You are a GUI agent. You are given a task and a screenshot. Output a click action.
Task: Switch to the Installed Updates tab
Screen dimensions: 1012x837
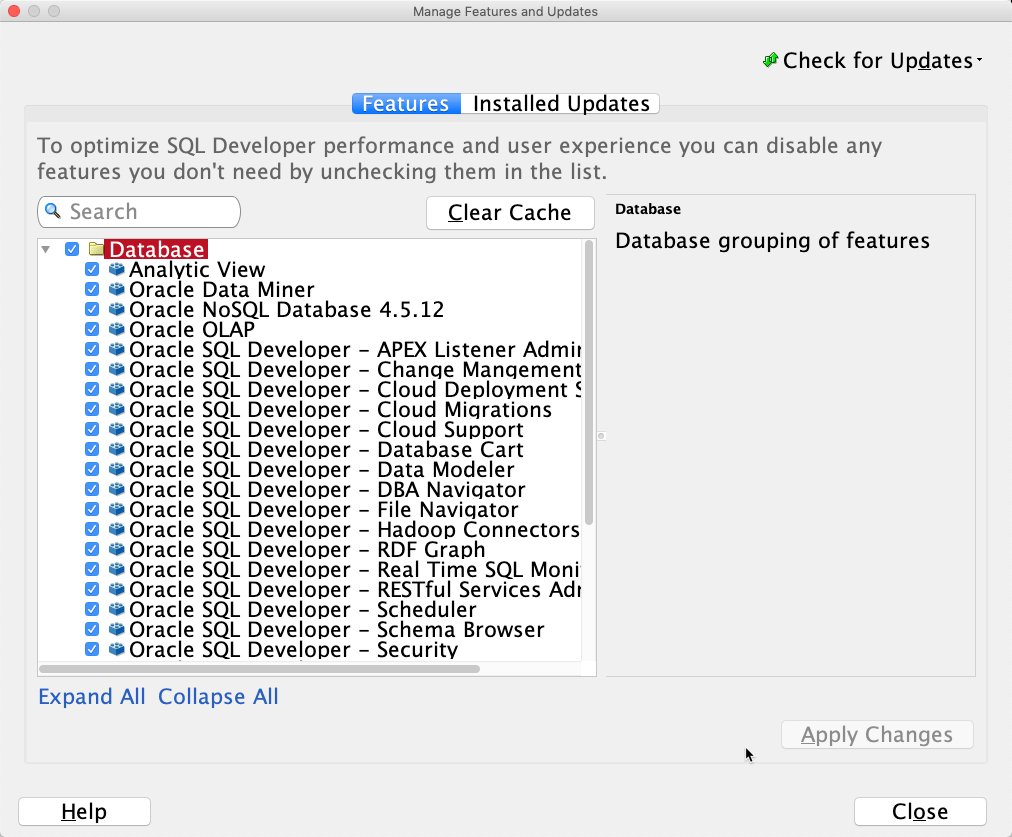point(559,103)
